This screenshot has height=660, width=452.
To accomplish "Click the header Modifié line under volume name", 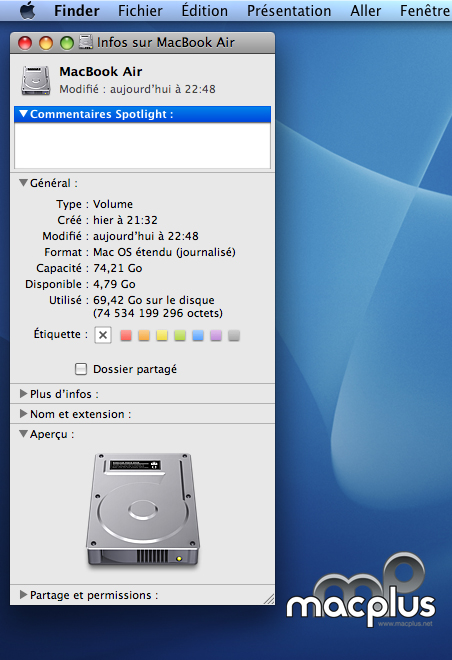I will 137,89.
